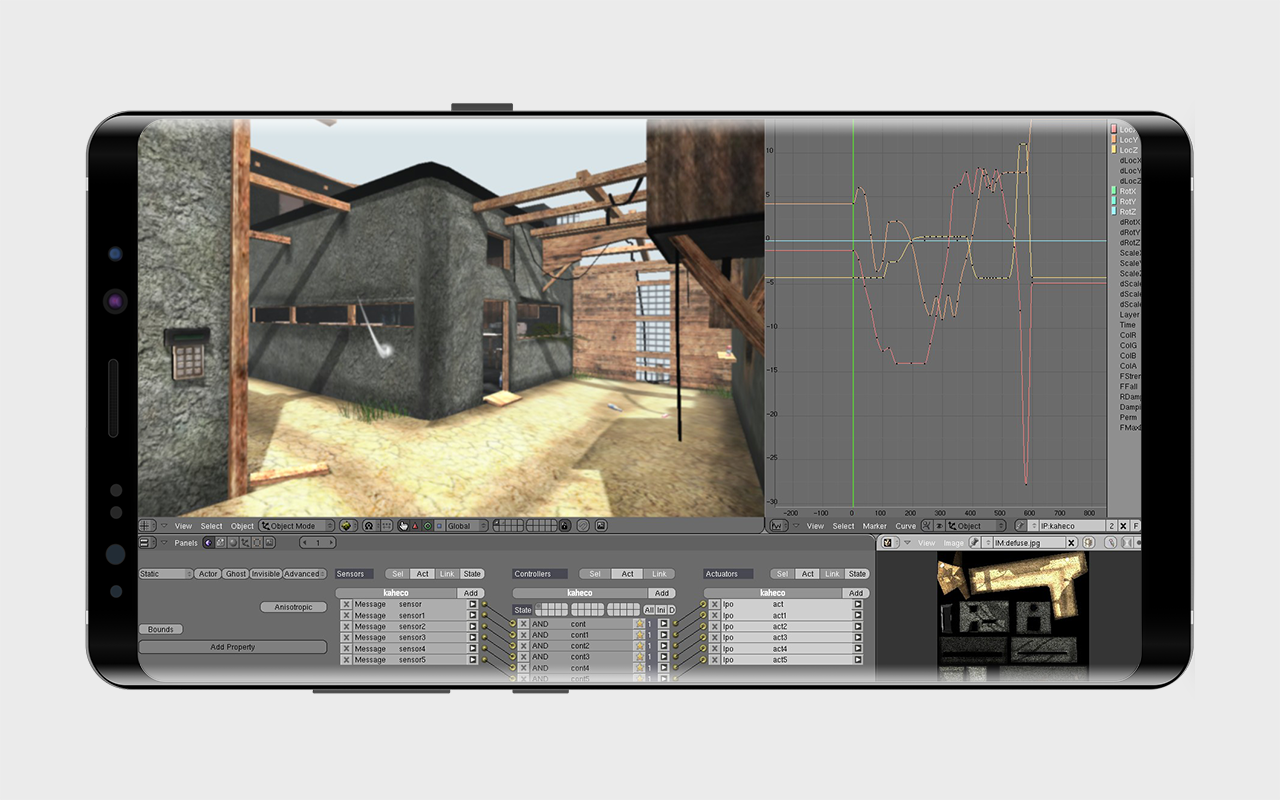
Task: Open the Object menu in 3D view
Action: (242, 526)
